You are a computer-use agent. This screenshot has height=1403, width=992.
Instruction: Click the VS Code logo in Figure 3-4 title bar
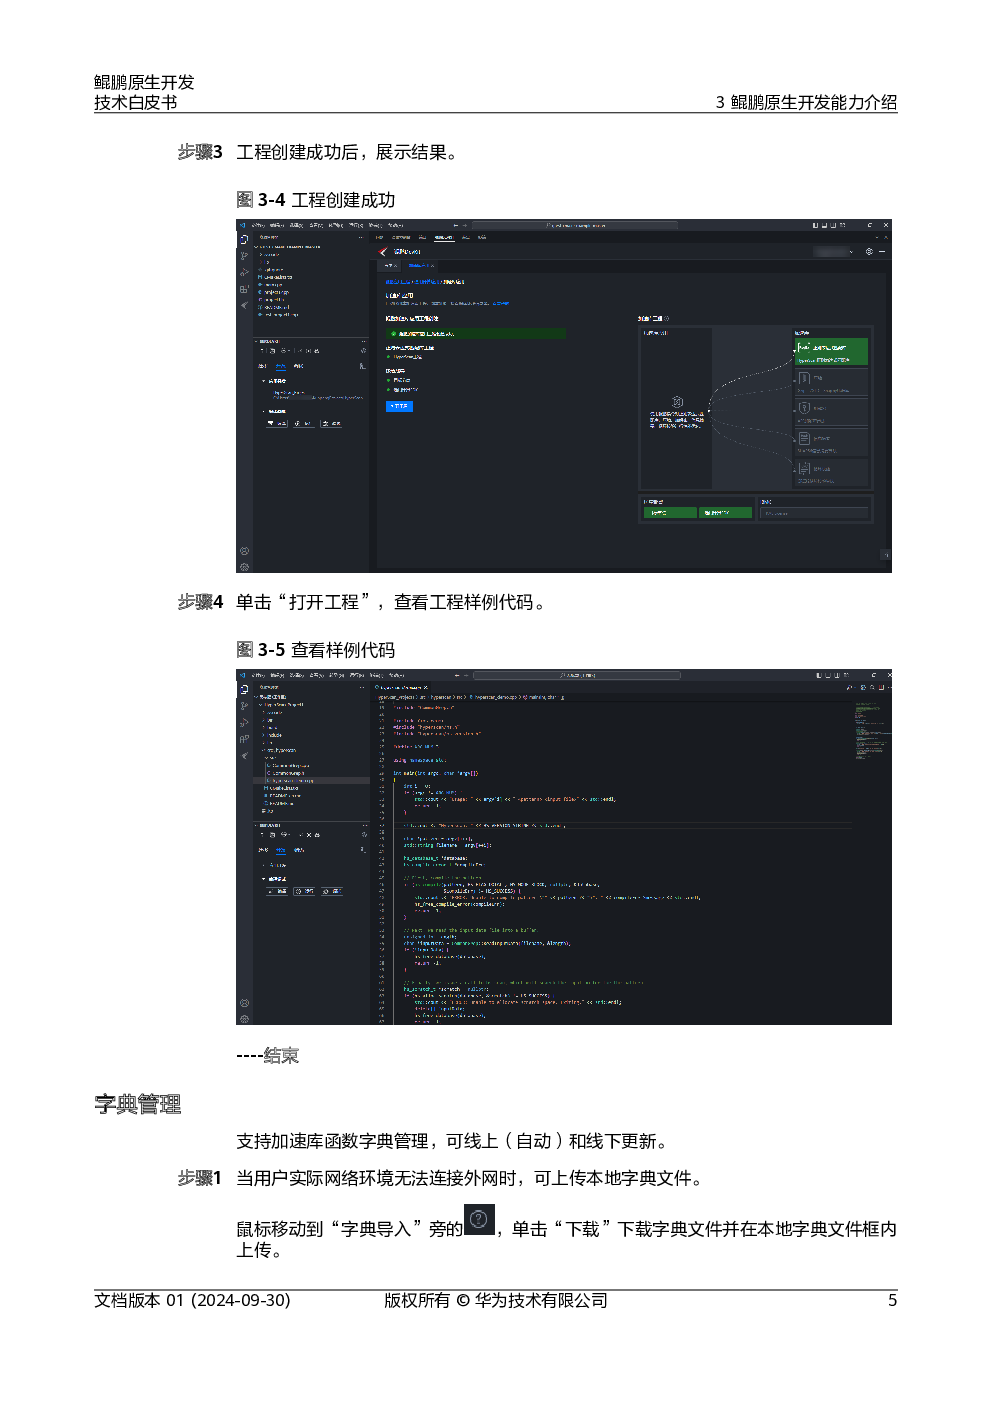tap(242, 226)
